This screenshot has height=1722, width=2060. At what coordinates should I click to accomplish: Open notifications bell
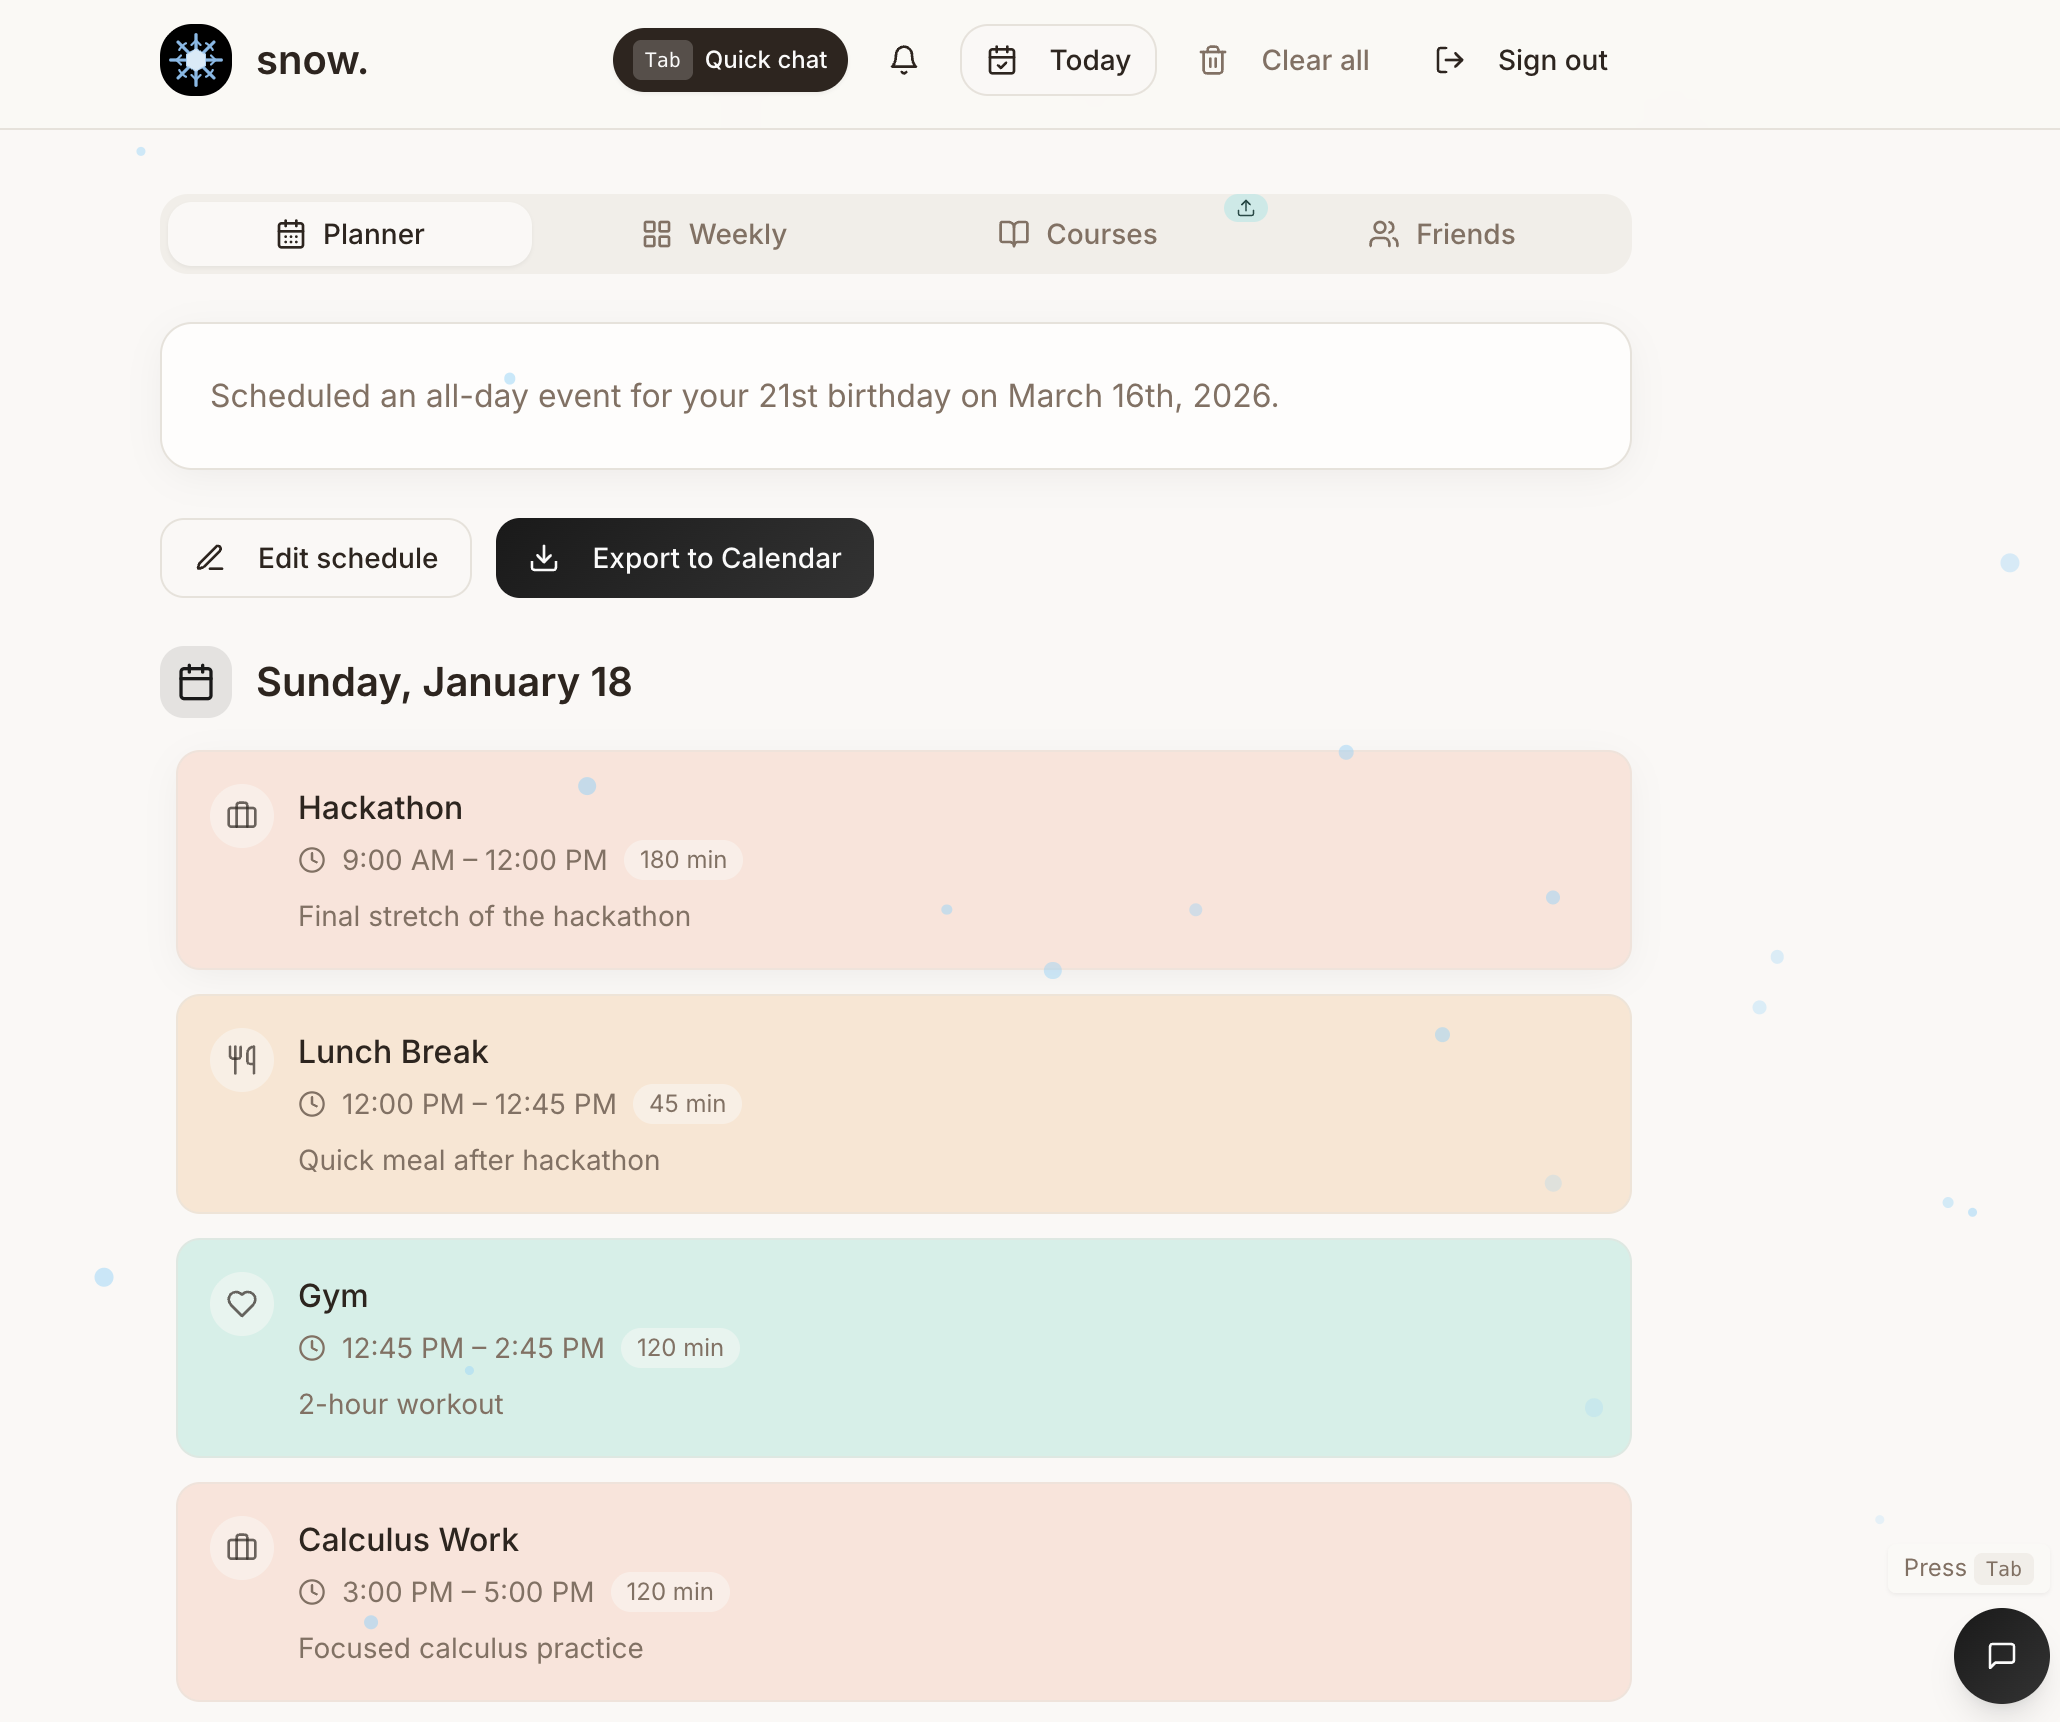point(903,60)
